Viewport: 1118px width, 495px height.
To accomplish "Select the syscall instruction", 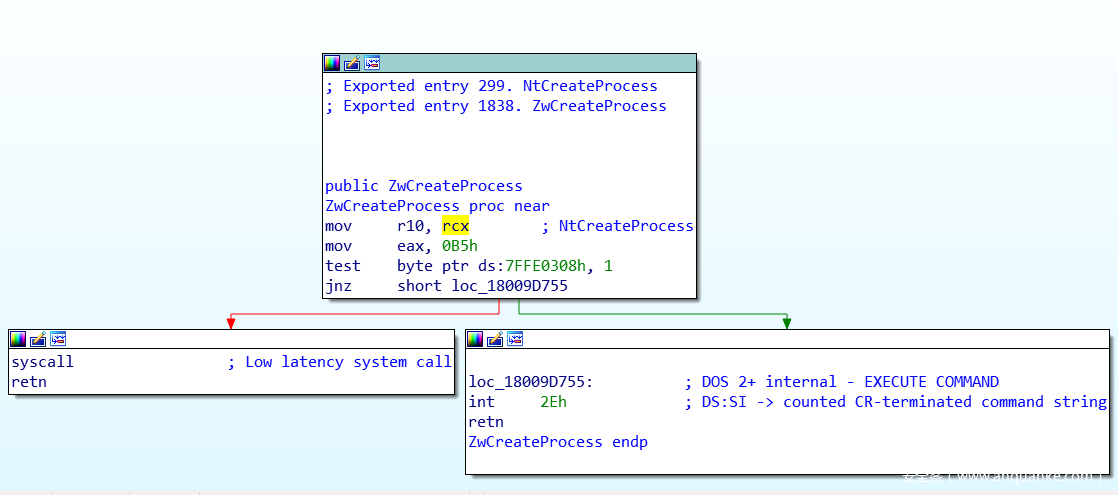I will (42, 362).
